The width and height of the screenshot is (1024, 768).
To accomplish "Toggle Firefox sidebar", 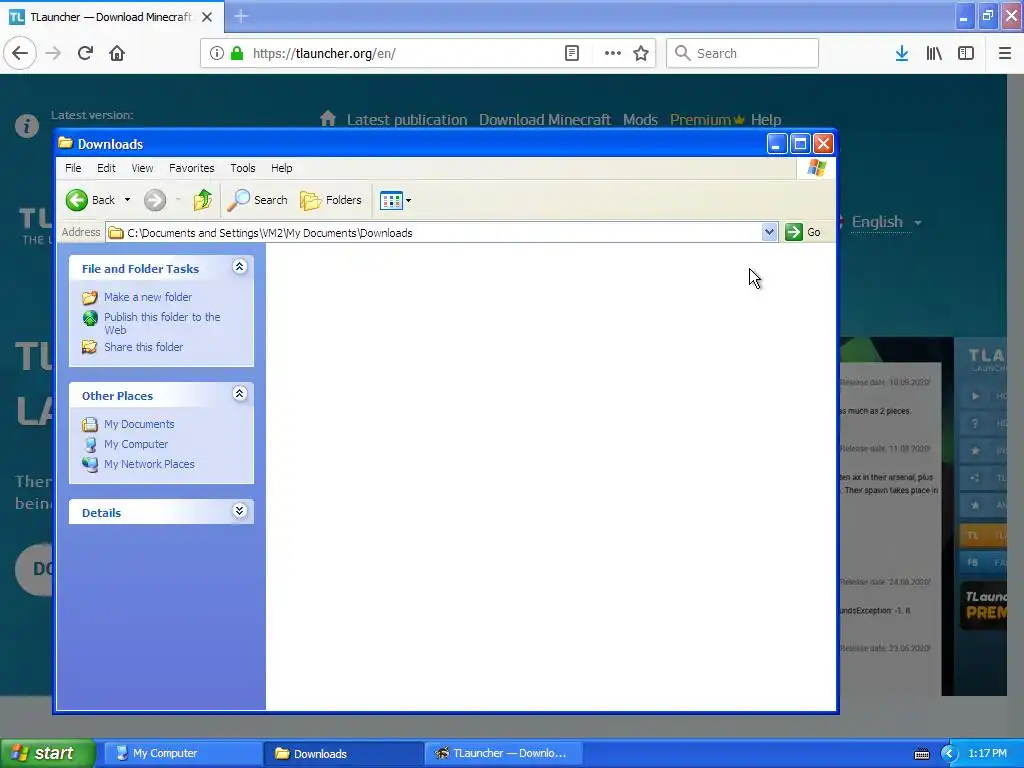I will (x=966, y=53).
